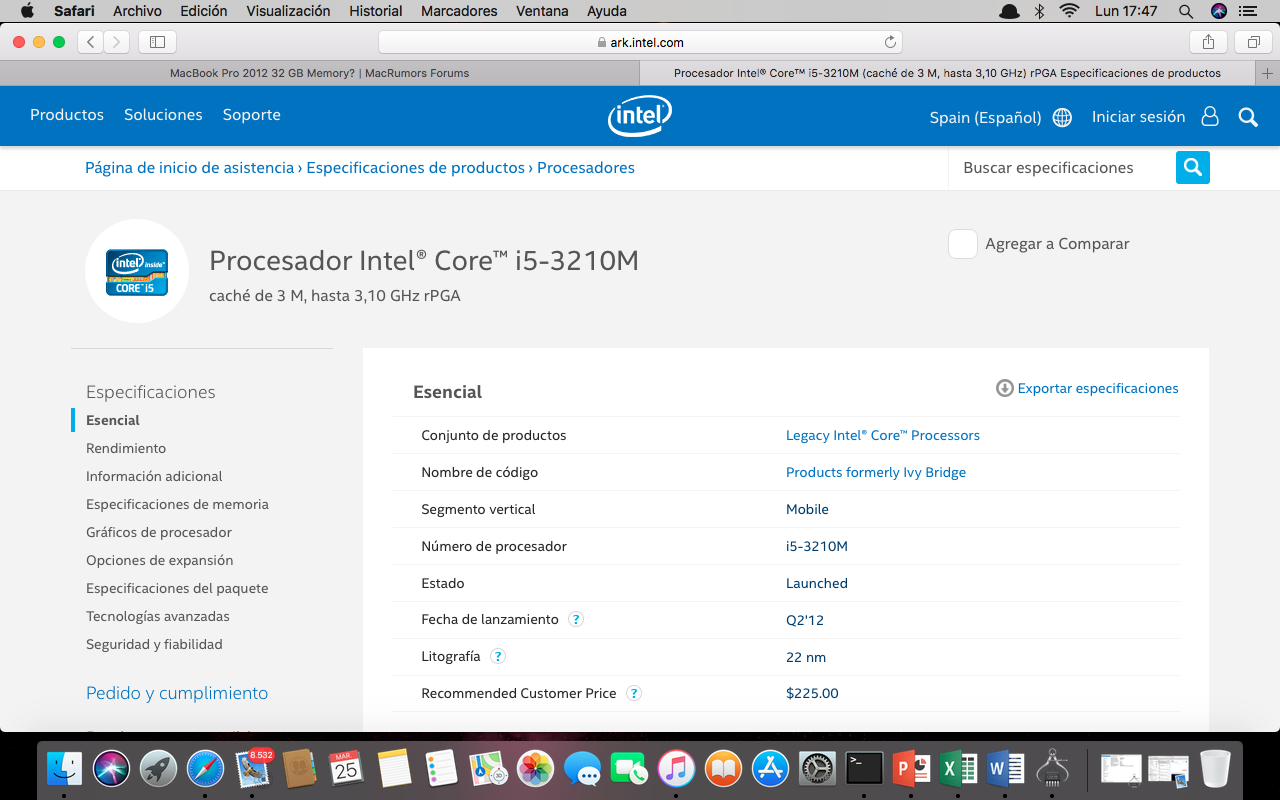Open the Historial menu
1280x800 pixels.
(376, 11)
